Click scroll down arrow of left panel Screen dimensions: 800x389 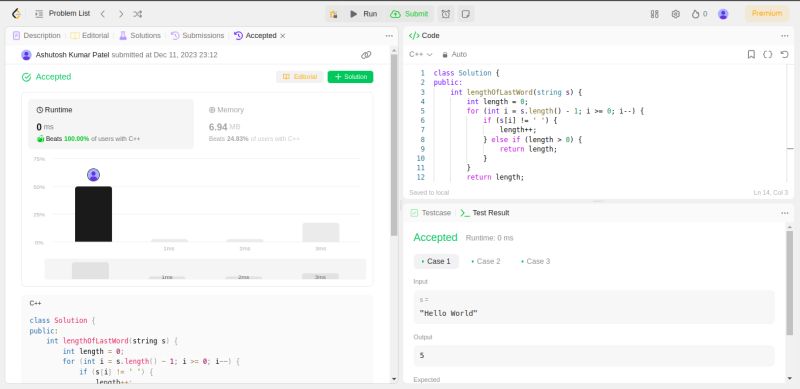[x=394, y=379]
